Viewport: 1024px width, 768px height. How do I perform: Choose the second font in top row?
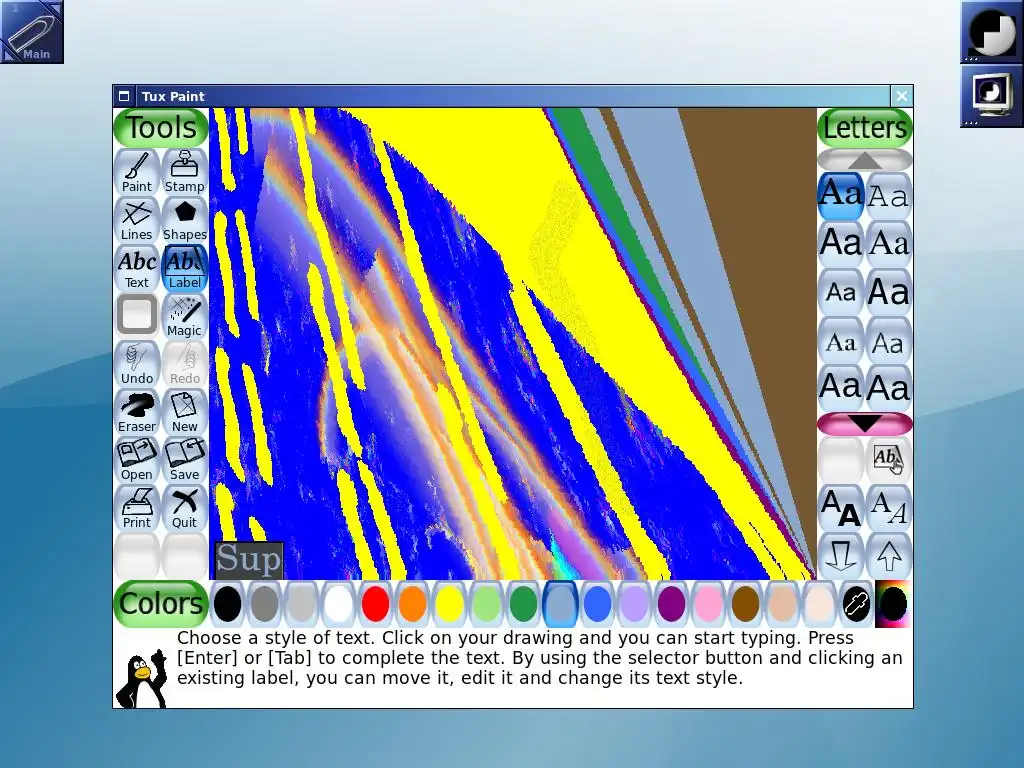[x=888, y=196]
